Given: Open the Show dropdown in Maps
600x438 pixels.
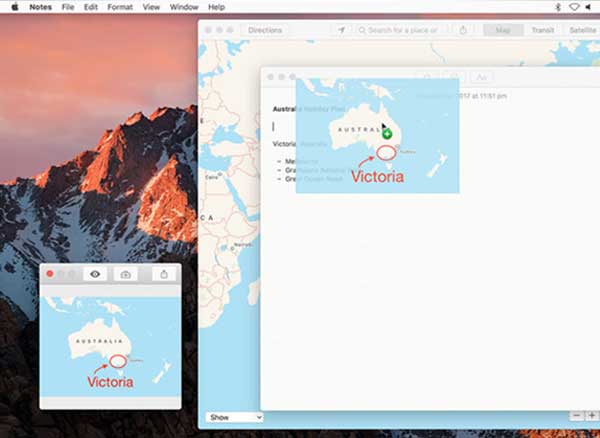Looking at the screenshot, I should pos(234,417).
